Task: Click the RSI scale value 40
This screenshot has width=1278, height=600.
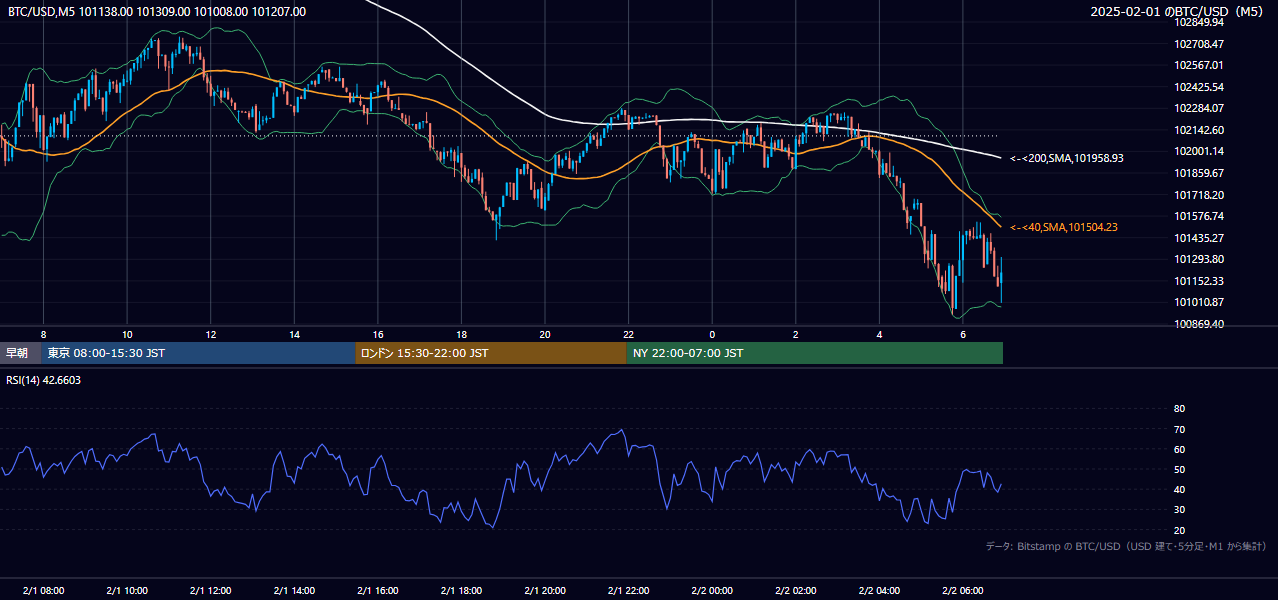Action: (1179, 489)
